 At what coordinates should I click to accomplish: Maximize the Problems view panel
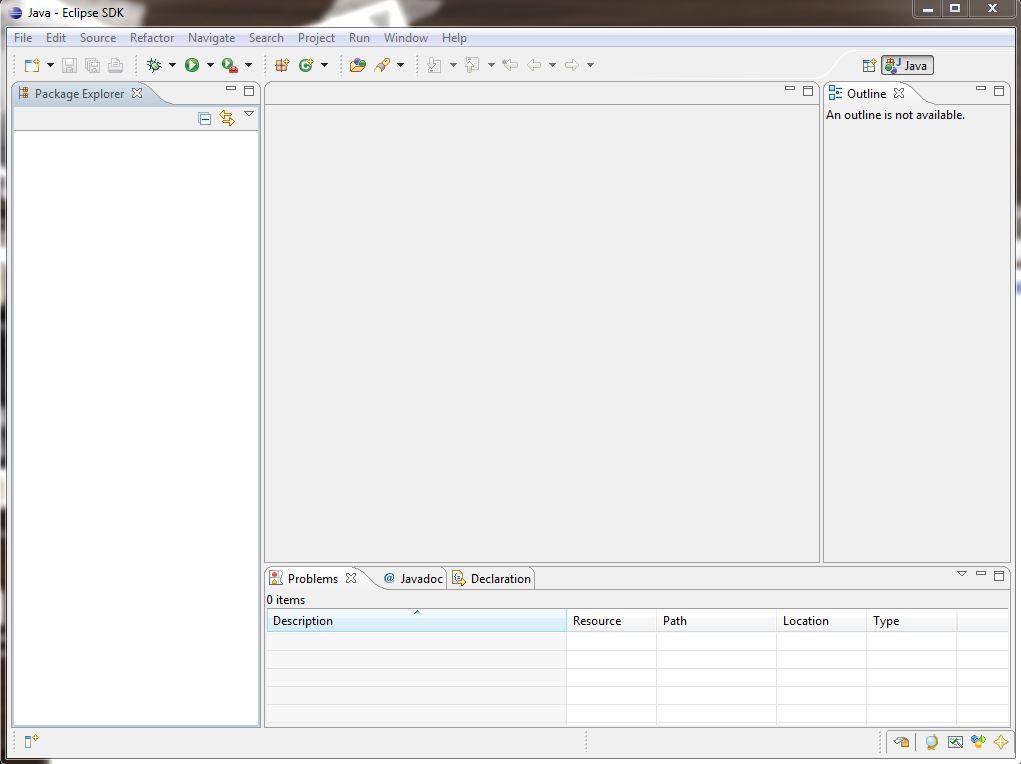pos(999,576)
